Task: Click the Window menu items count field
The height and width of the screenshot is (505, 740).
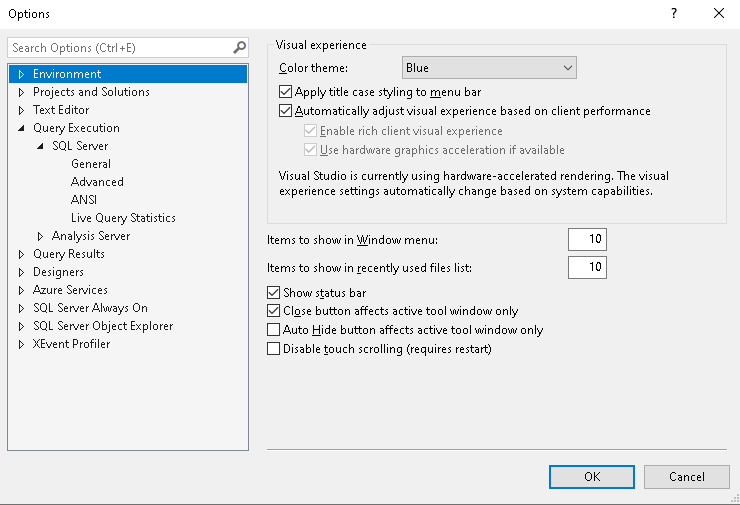Action: (x=587, y=240)
